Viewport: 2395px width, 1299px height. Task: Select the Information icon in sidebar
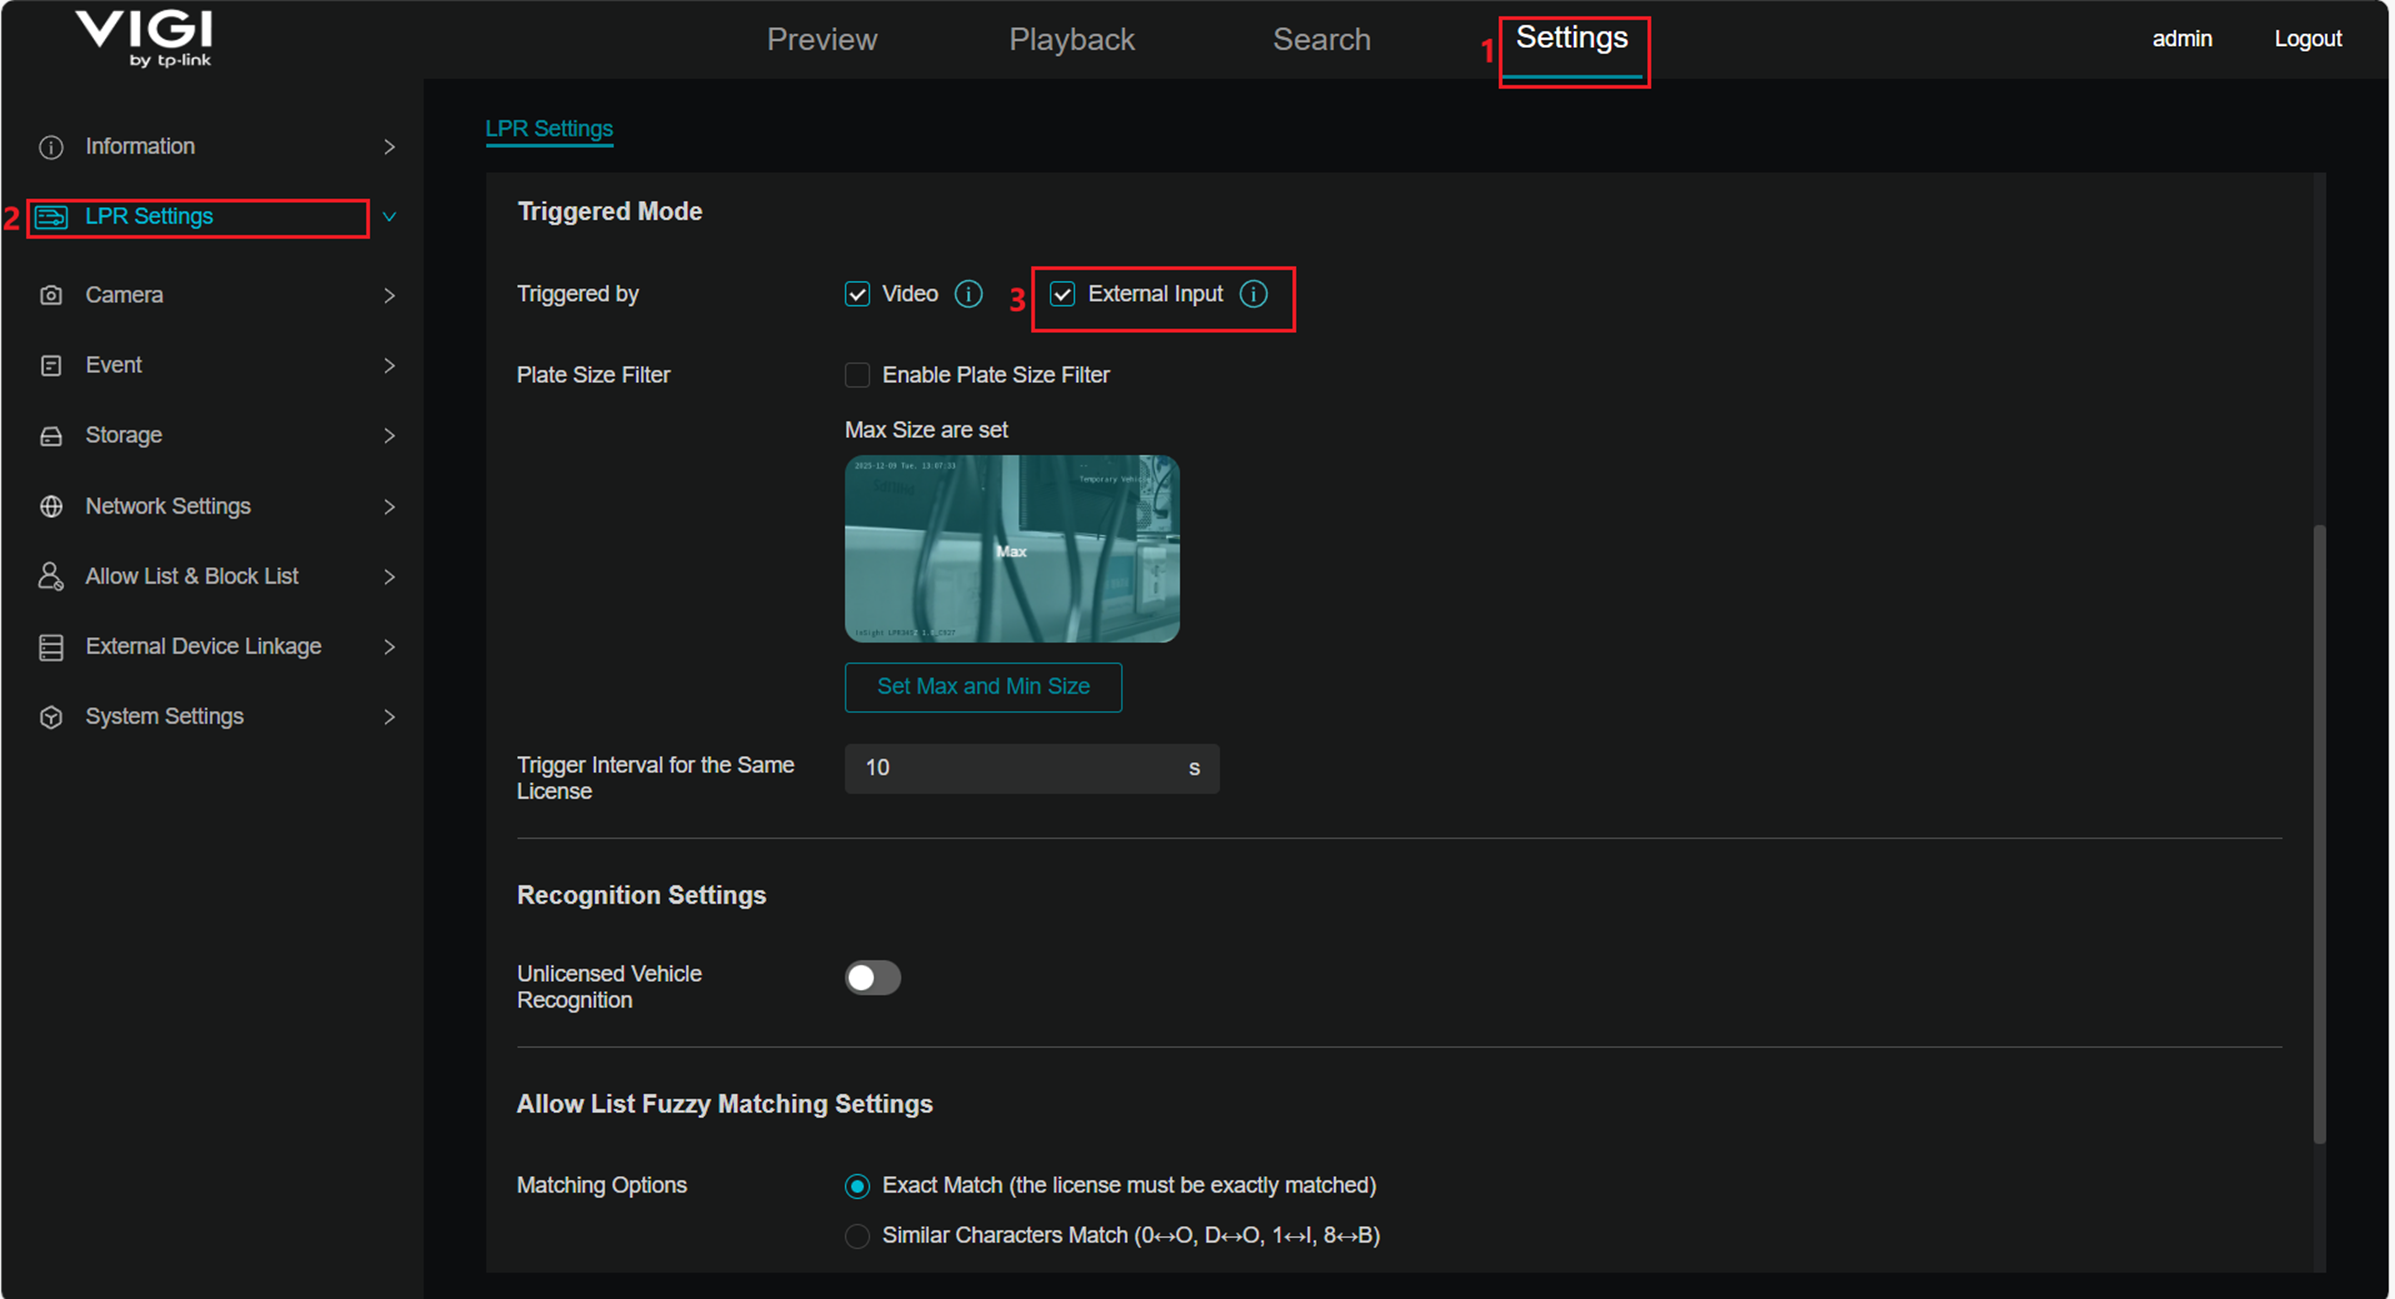[50, 146]
